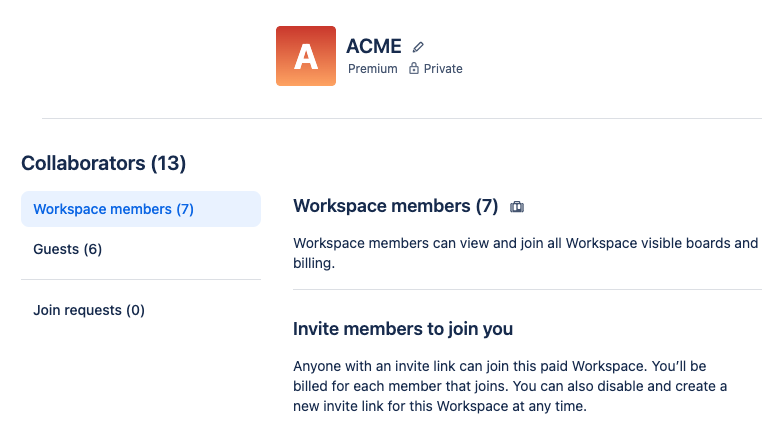The height and width of the screenshot is (438, 762).
Task: Click the lock icon beside Private
Action: (x=413, y=69)
